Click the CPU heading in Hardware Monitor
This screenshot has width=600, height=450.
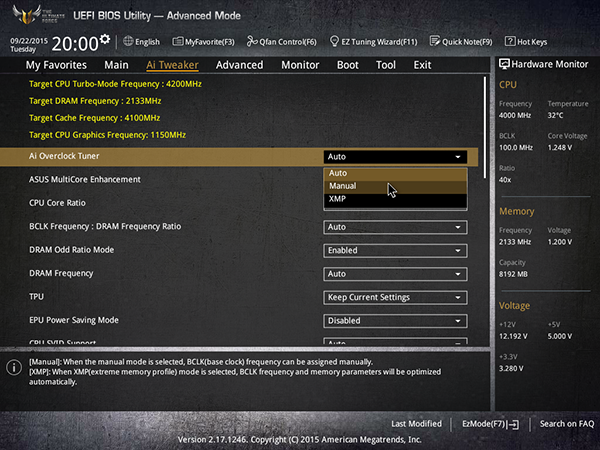point(508,85)
